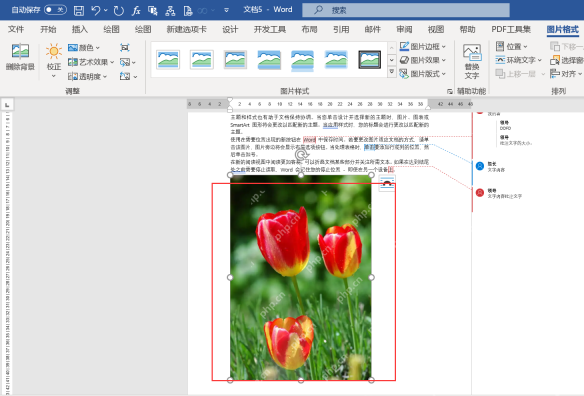Click the hierarchy chart icon in quick access toolbar

170,10
